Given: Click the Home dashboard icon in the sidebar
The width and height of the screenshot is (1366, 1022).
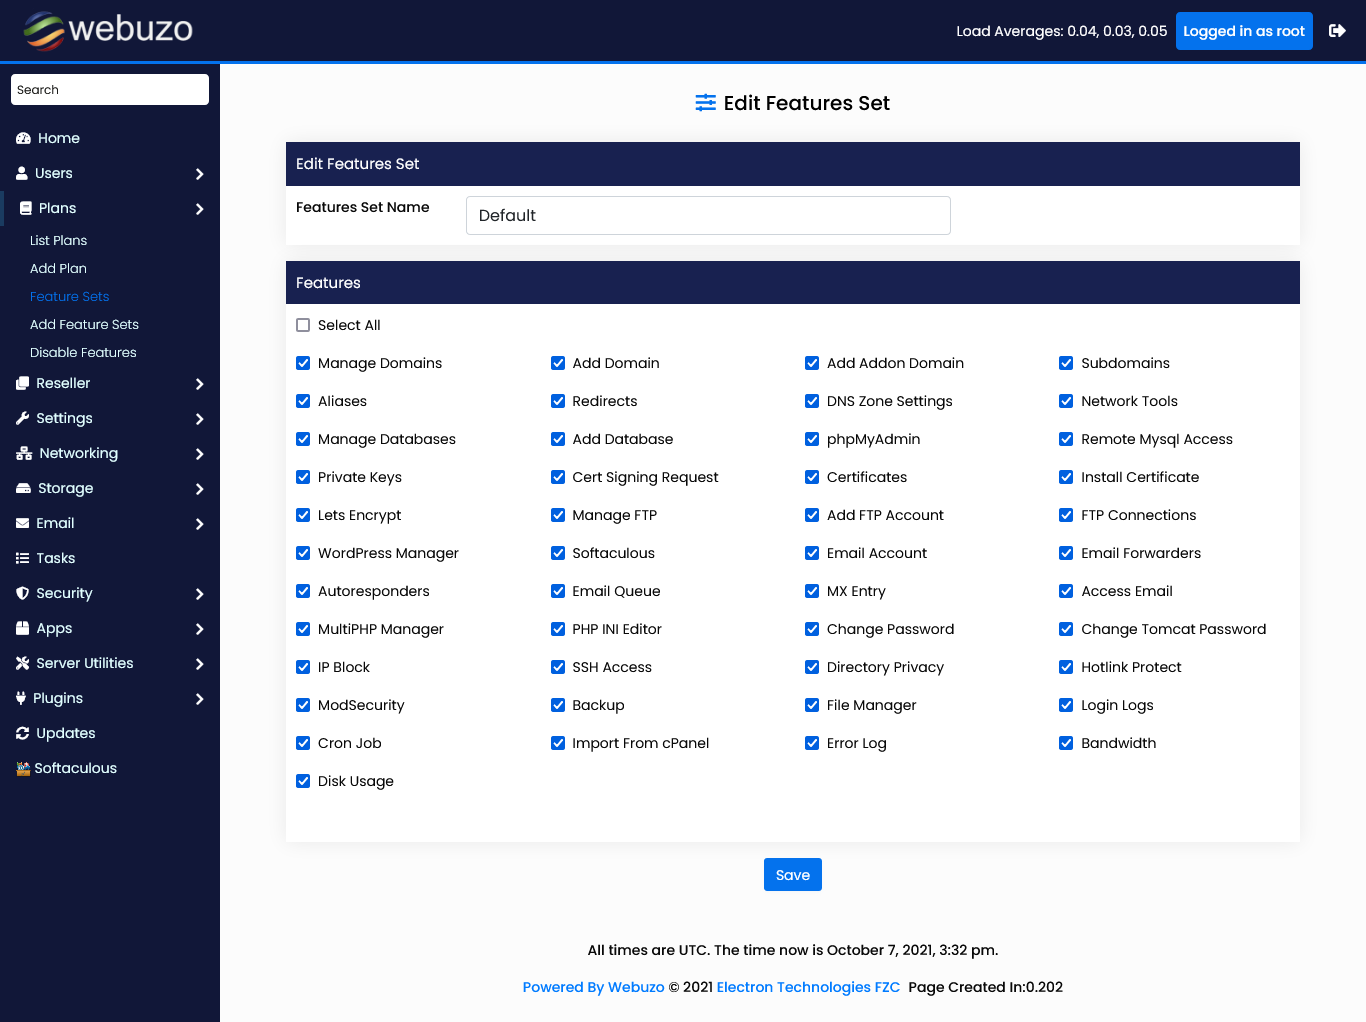Looking at the screenshot, I should coord(23,139).
